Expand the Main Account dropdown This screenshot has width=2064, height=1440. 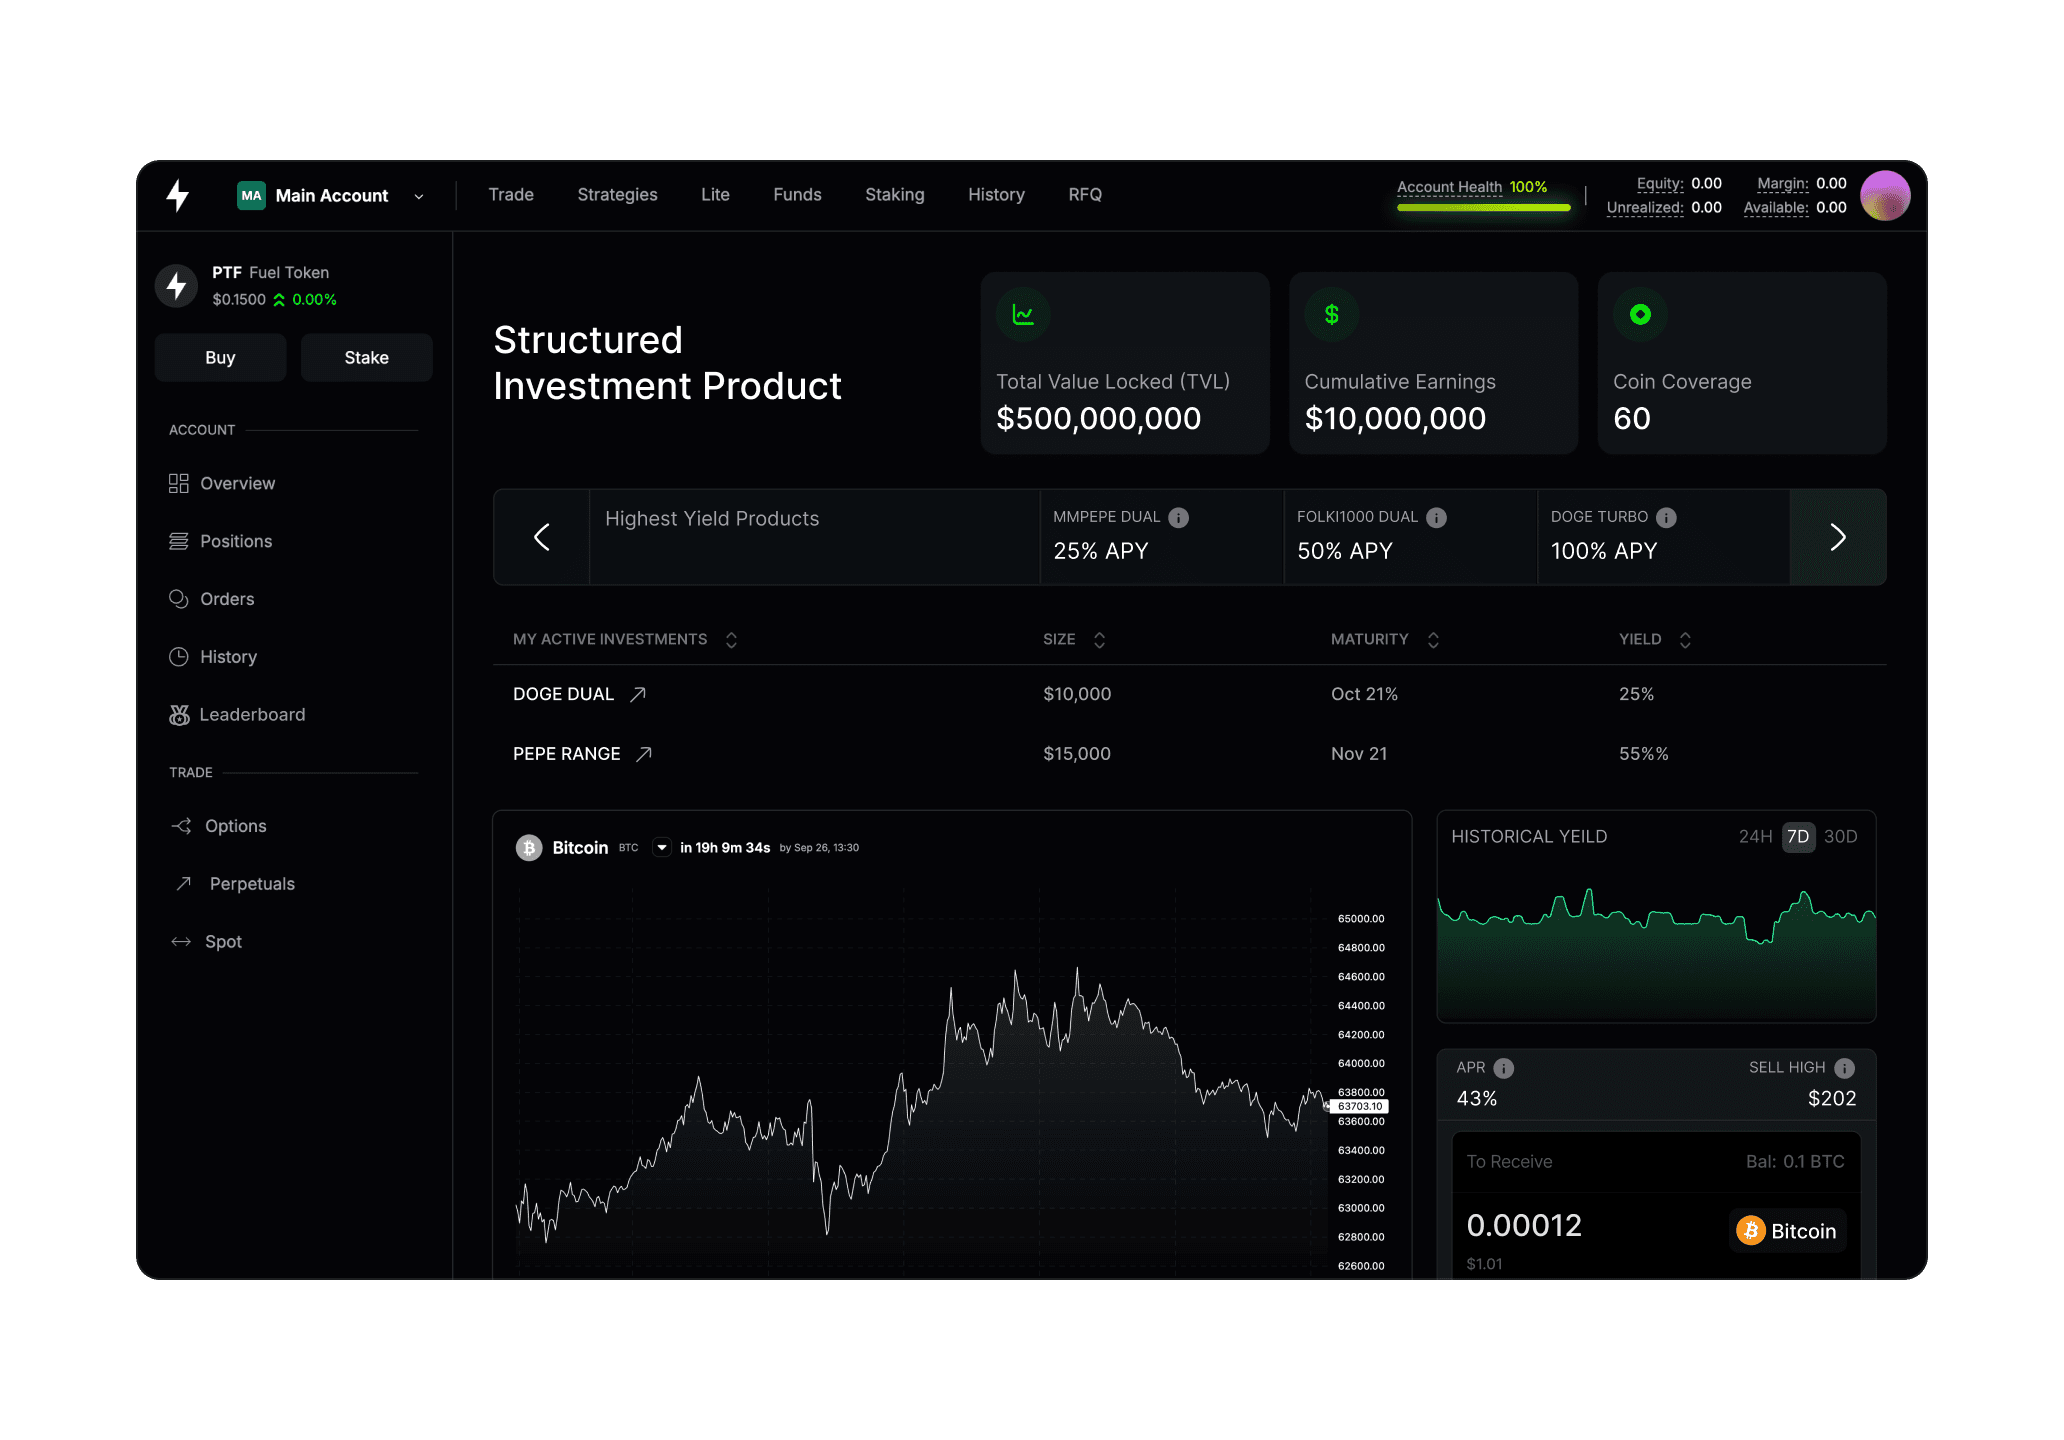pyautogui.click(x=419, y=196)
